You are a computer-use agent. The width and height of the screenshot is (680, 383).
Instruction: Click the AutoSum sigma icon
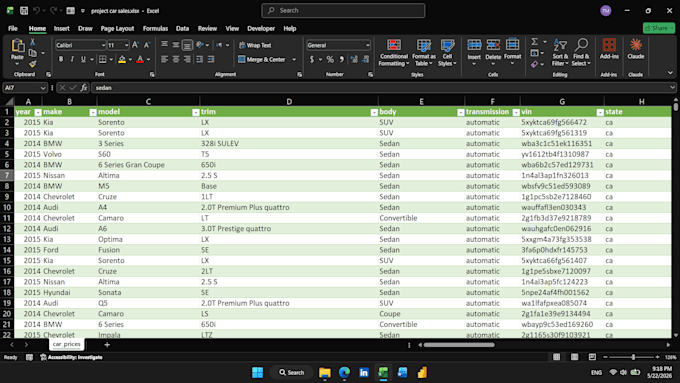tap(535, 42)
